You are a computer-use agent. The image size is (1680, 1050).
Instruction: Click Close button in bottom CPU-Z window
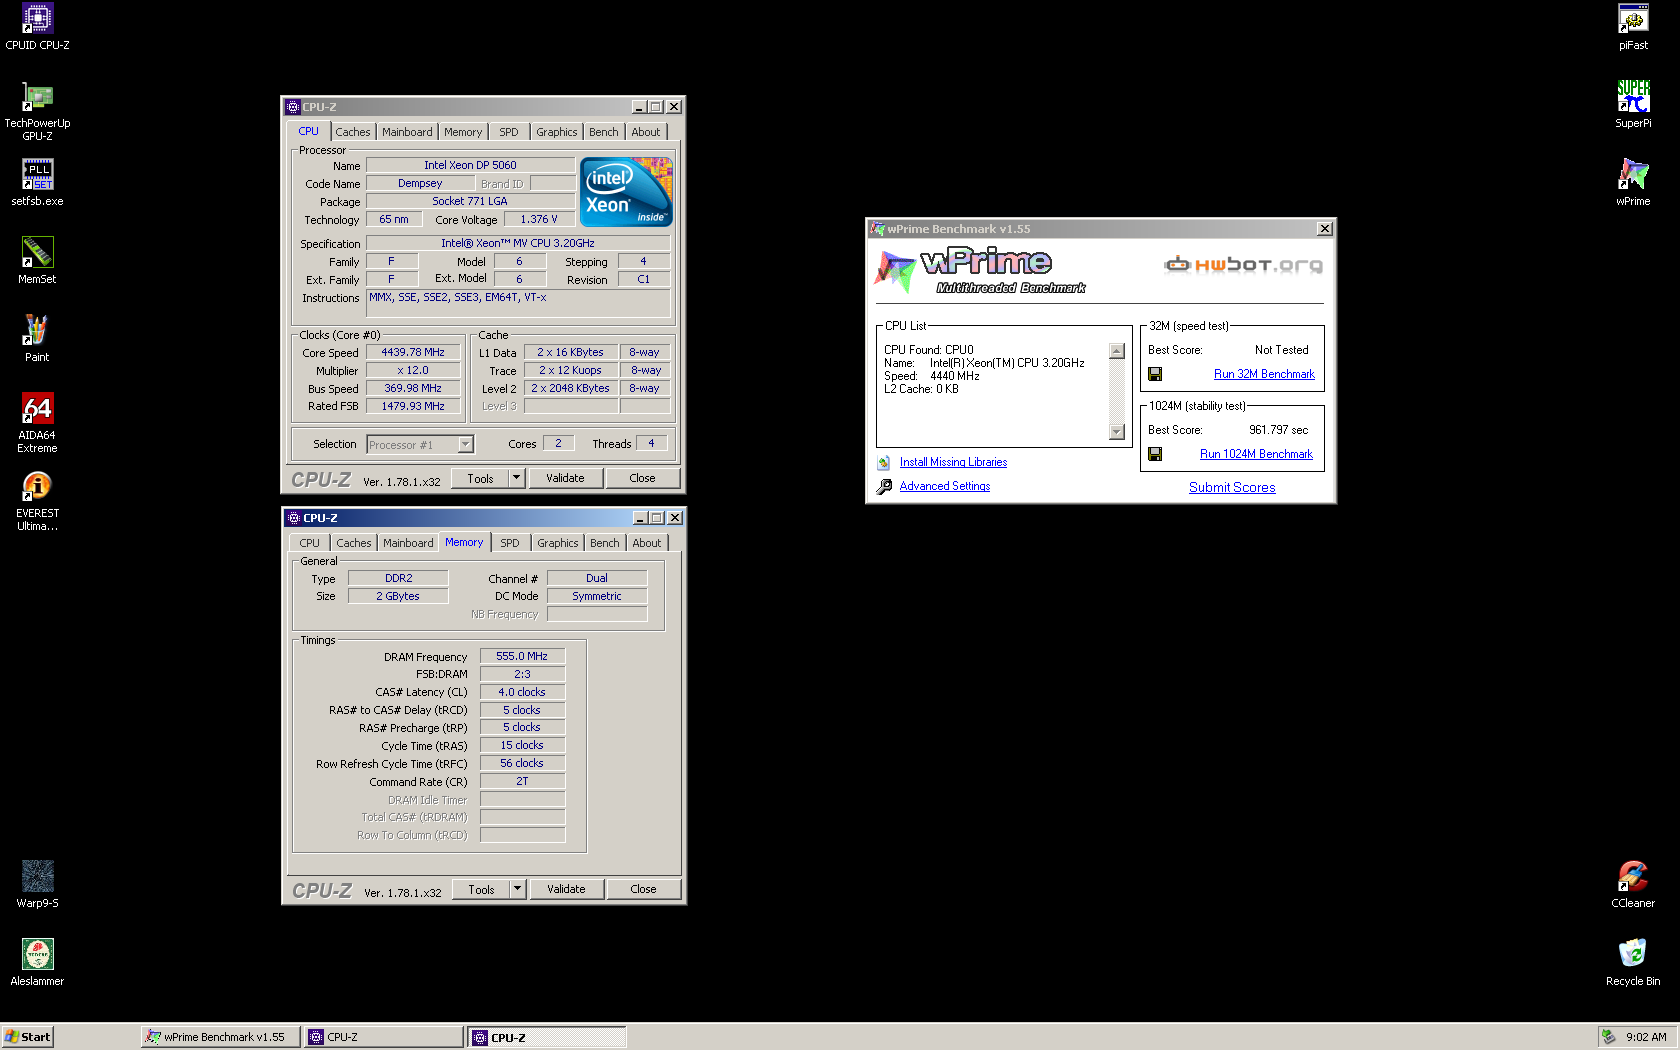tap(643, 889)
